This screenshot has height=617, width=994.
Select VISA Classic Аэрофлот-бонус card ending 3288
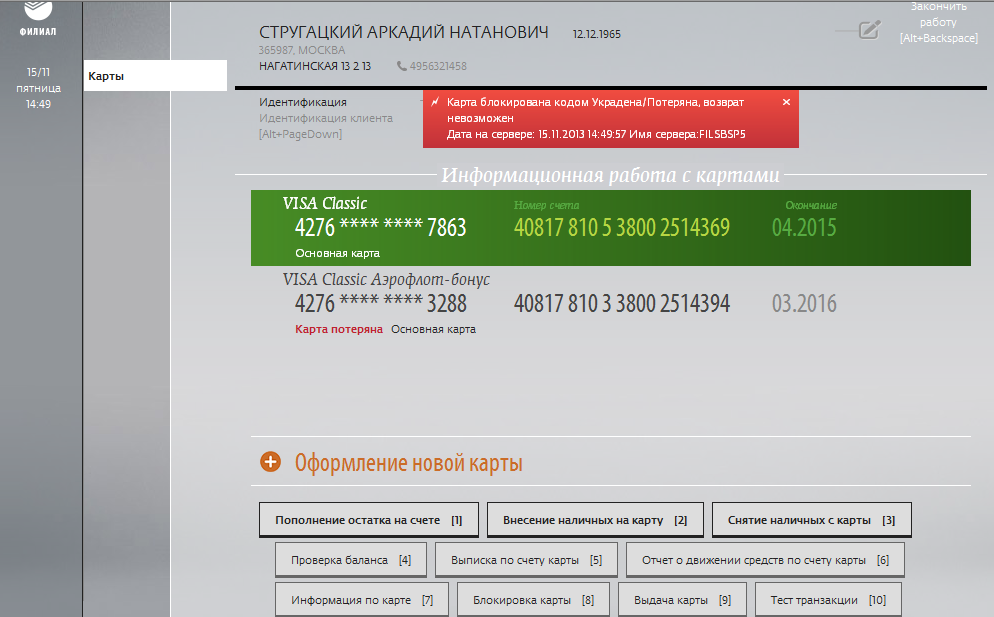tap(610, 304)
